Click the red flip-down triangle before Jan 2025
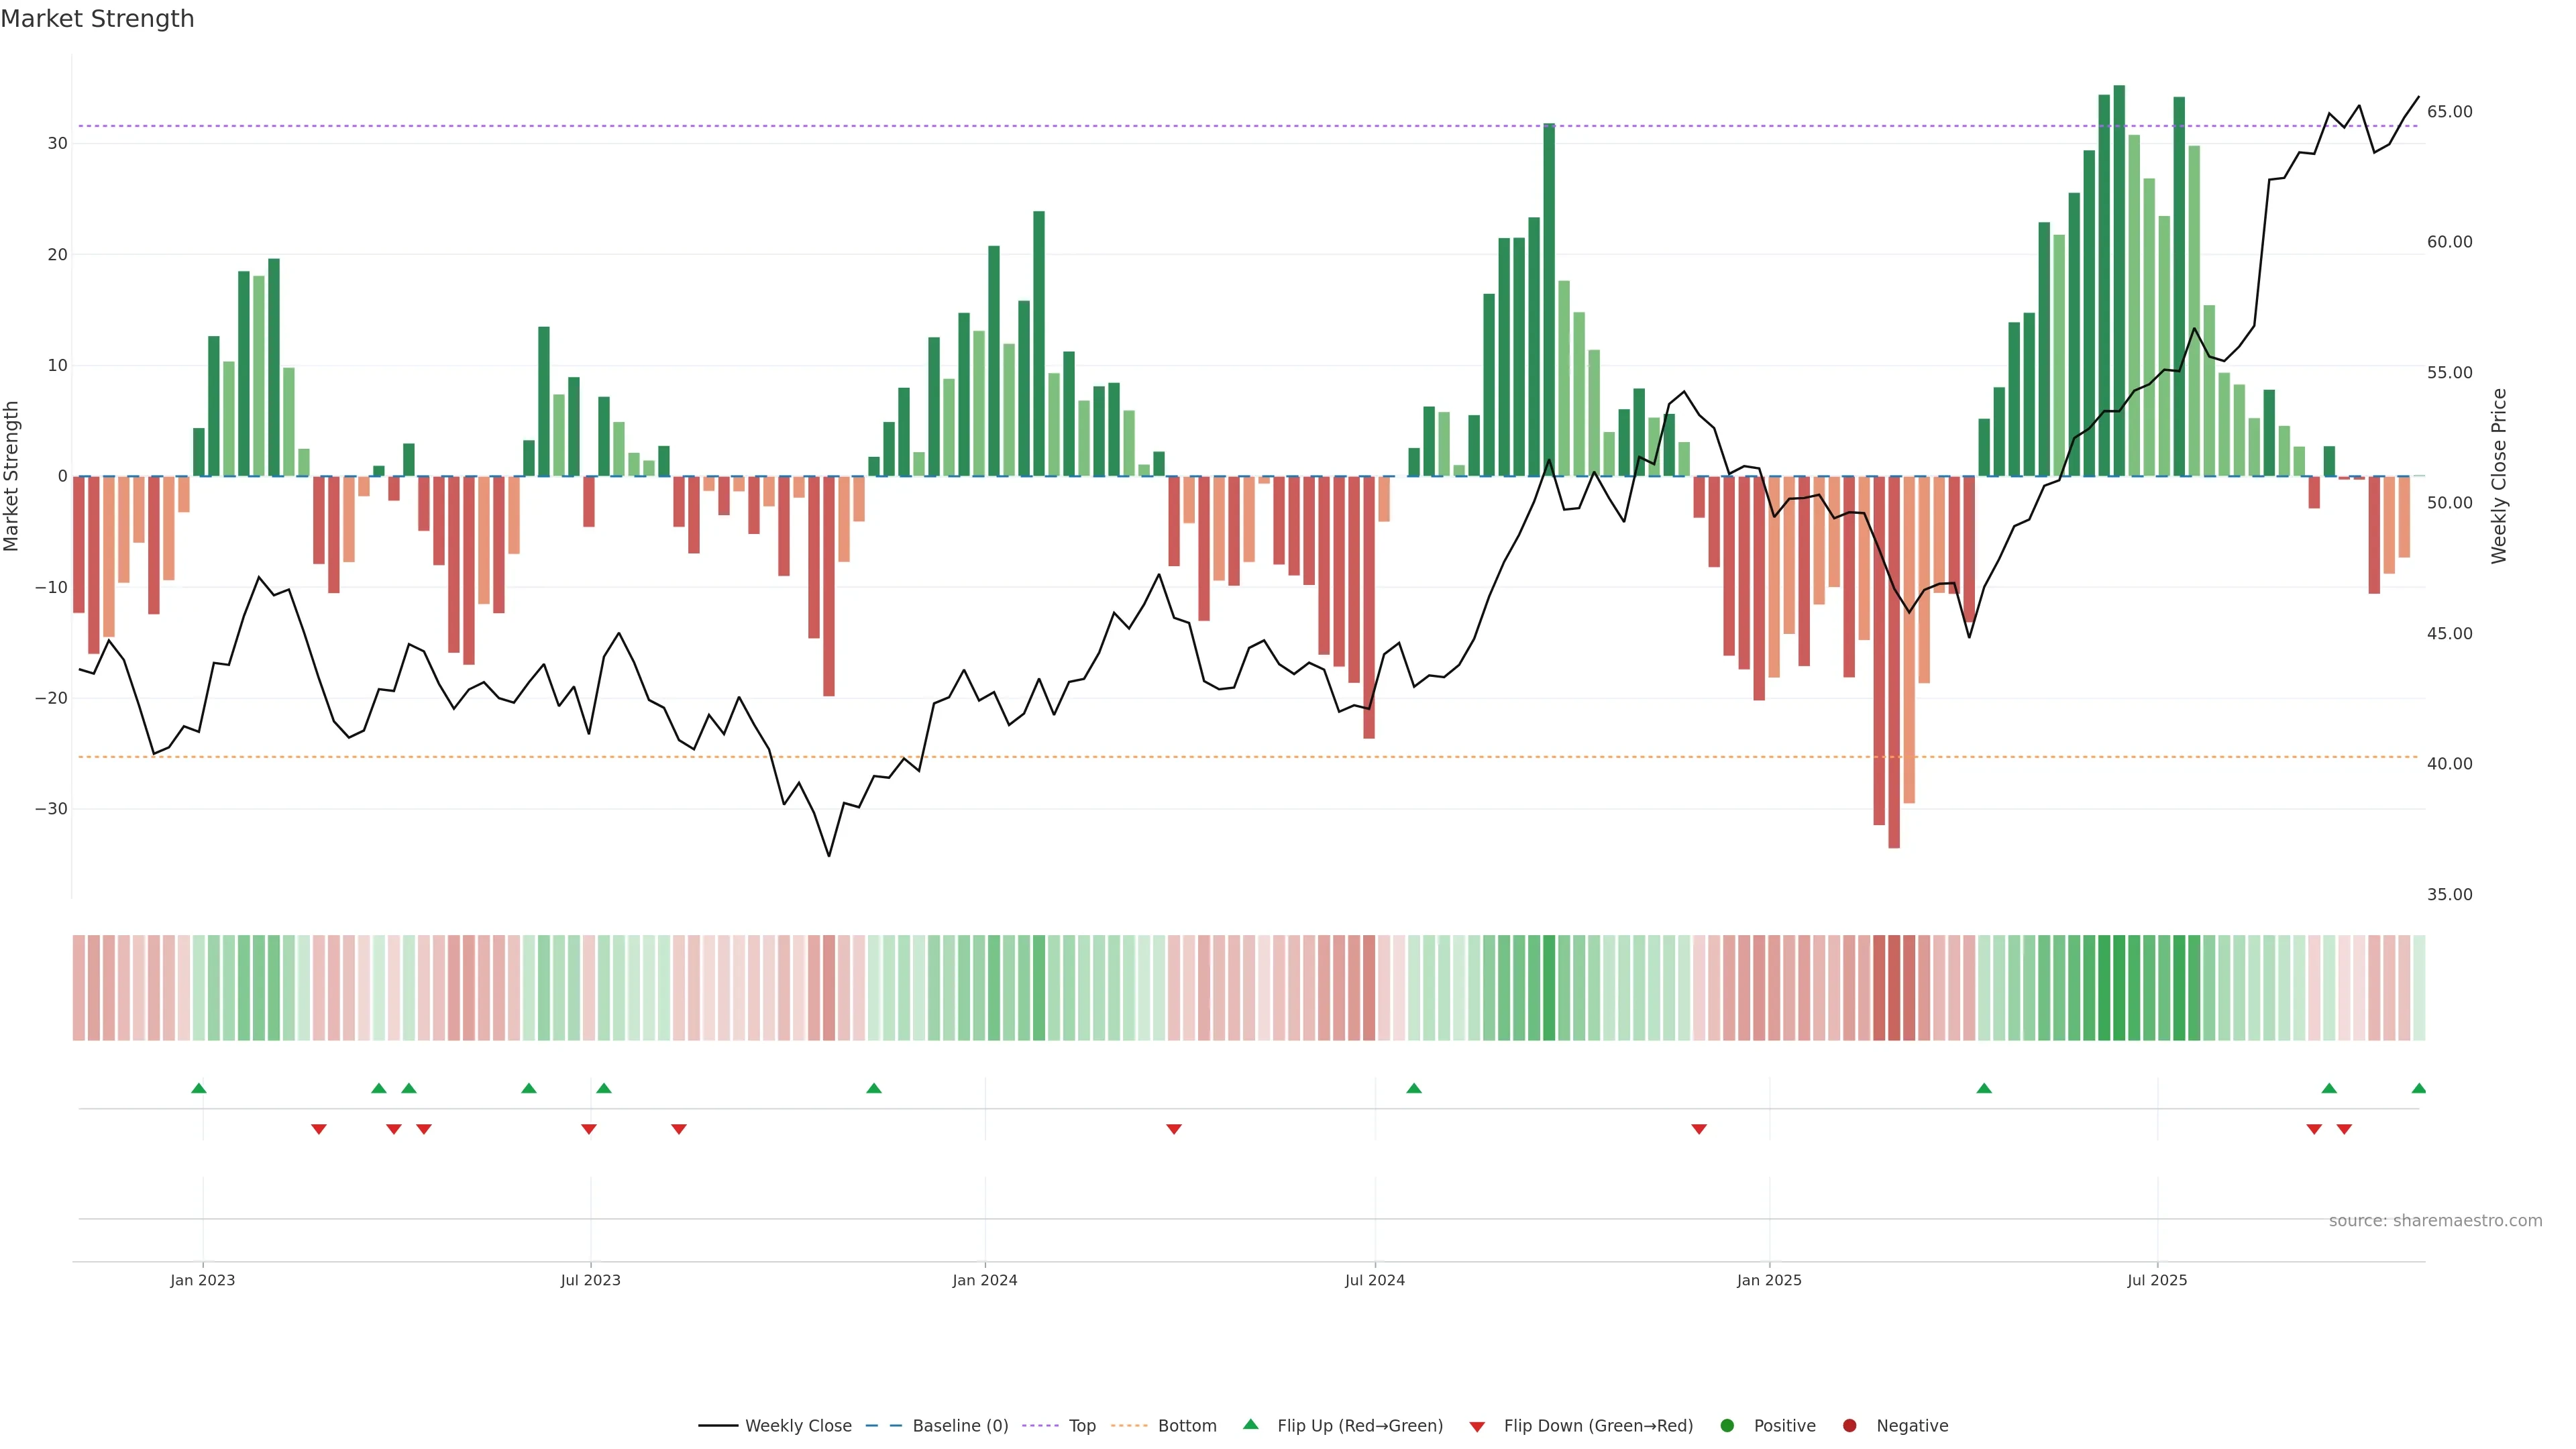The width and height of the screenshot is (2576, 1449). click(x=1698, y=1129)
